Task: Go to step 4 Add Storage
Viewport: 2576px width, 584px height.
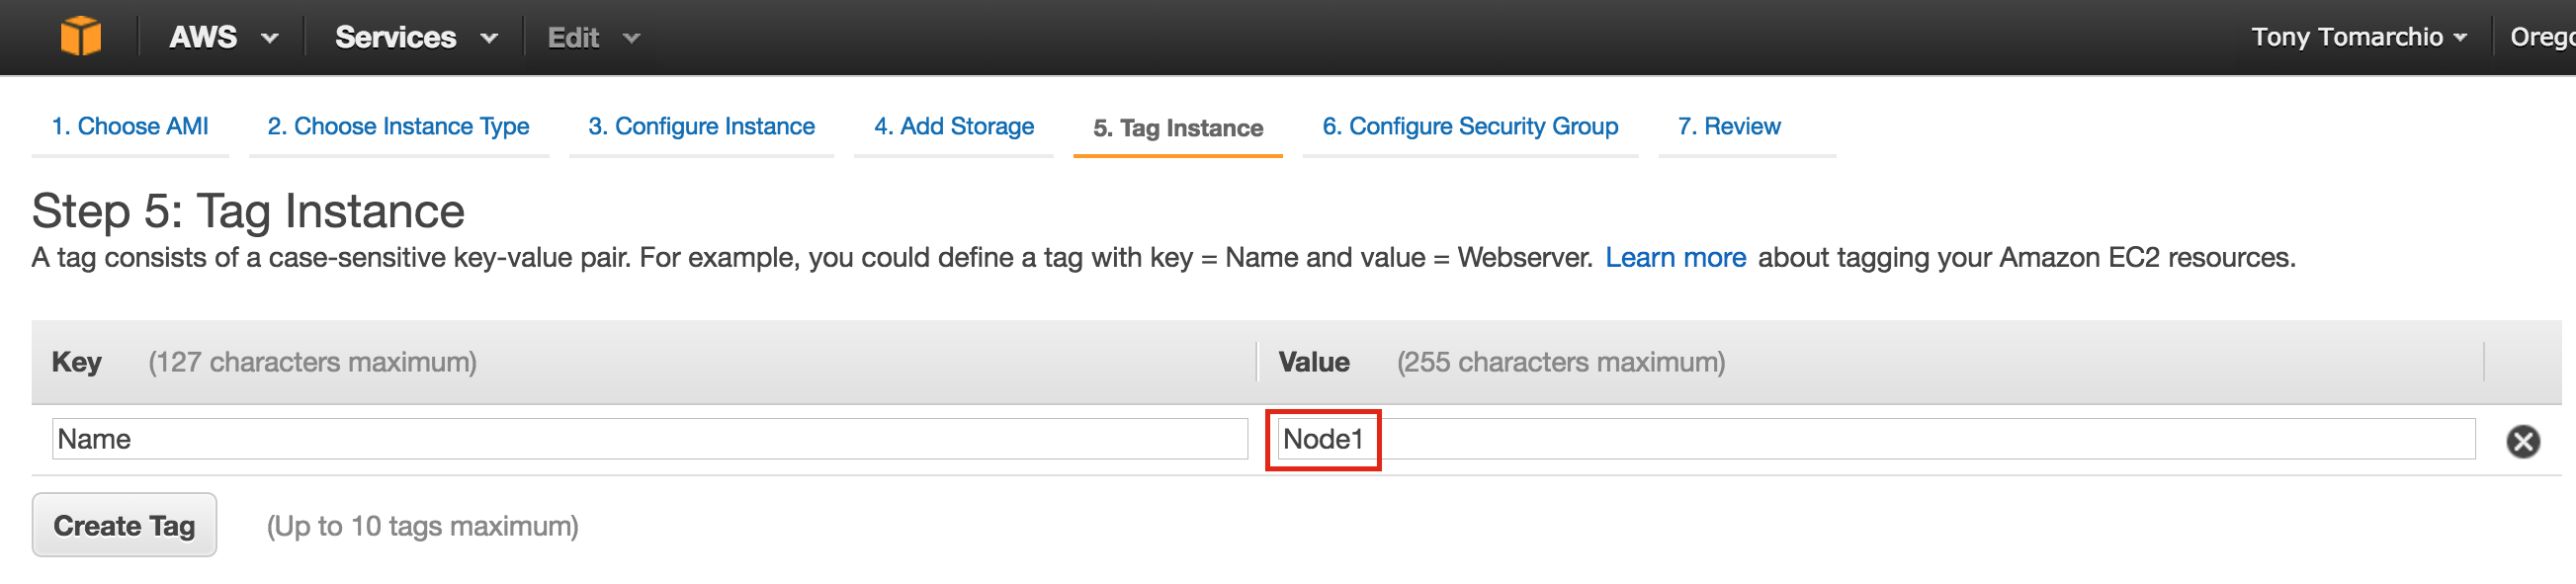Action: [953, 126]
